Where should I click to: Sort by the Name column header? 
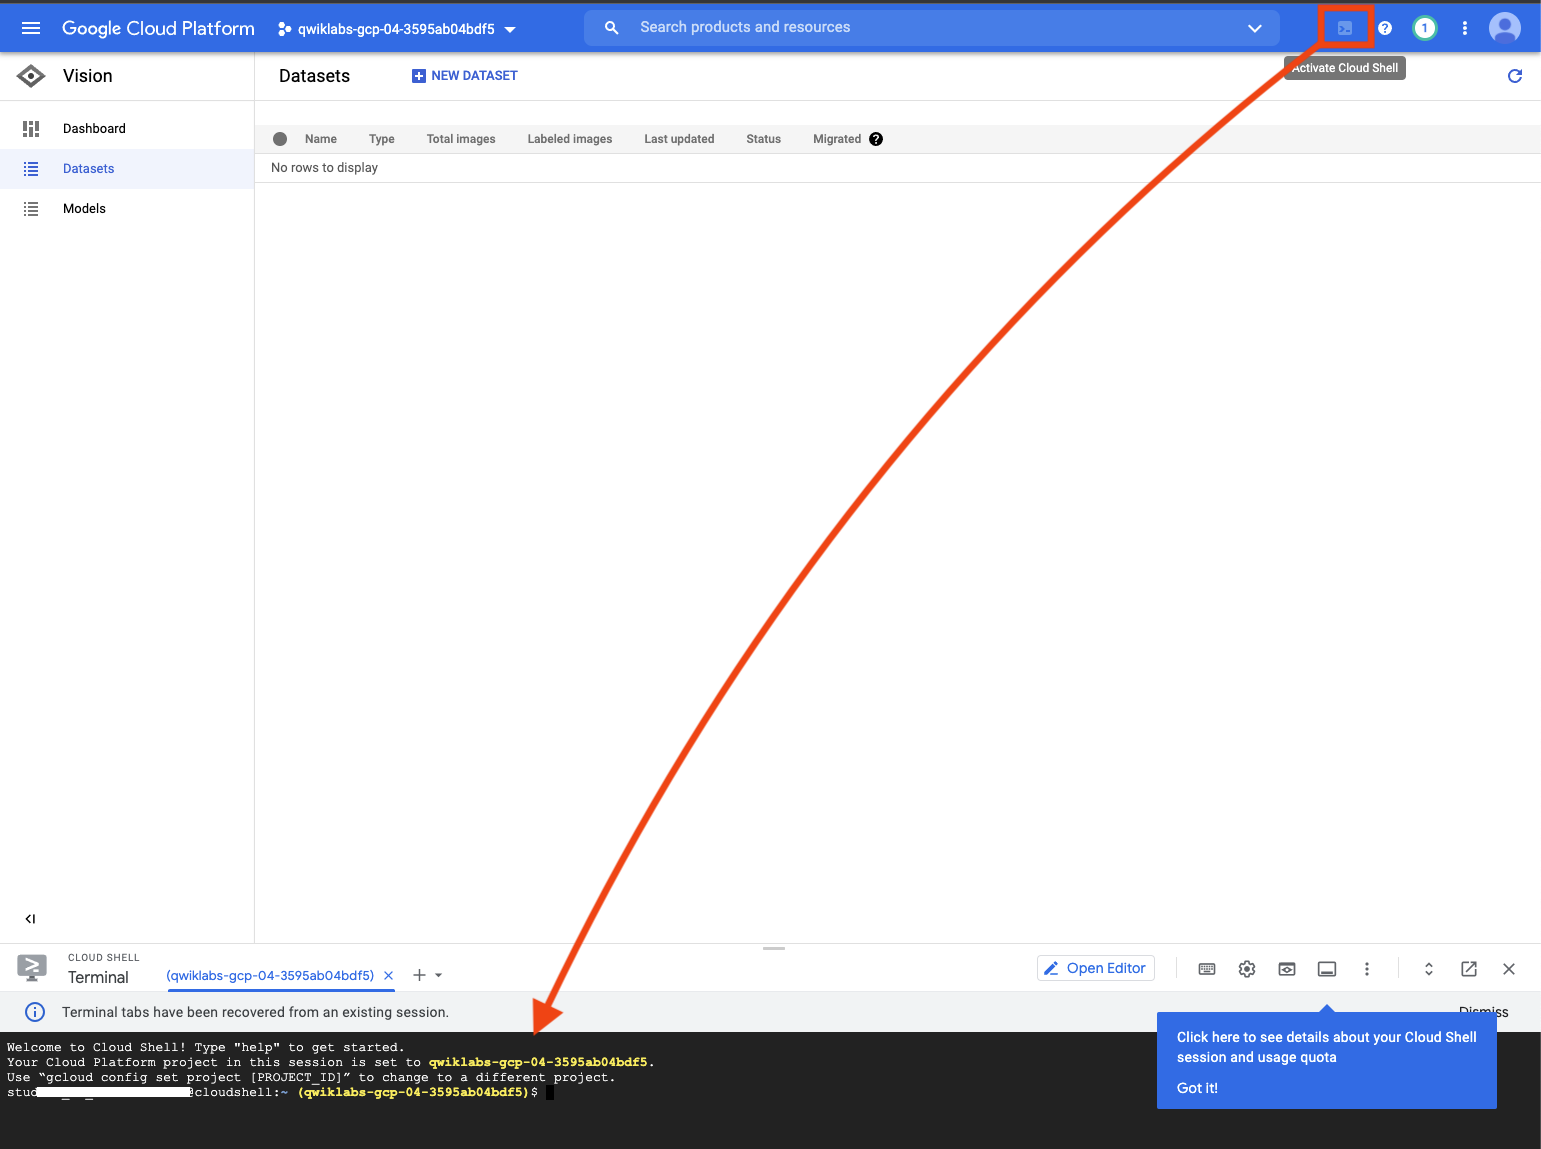click(x=321, y=139)
